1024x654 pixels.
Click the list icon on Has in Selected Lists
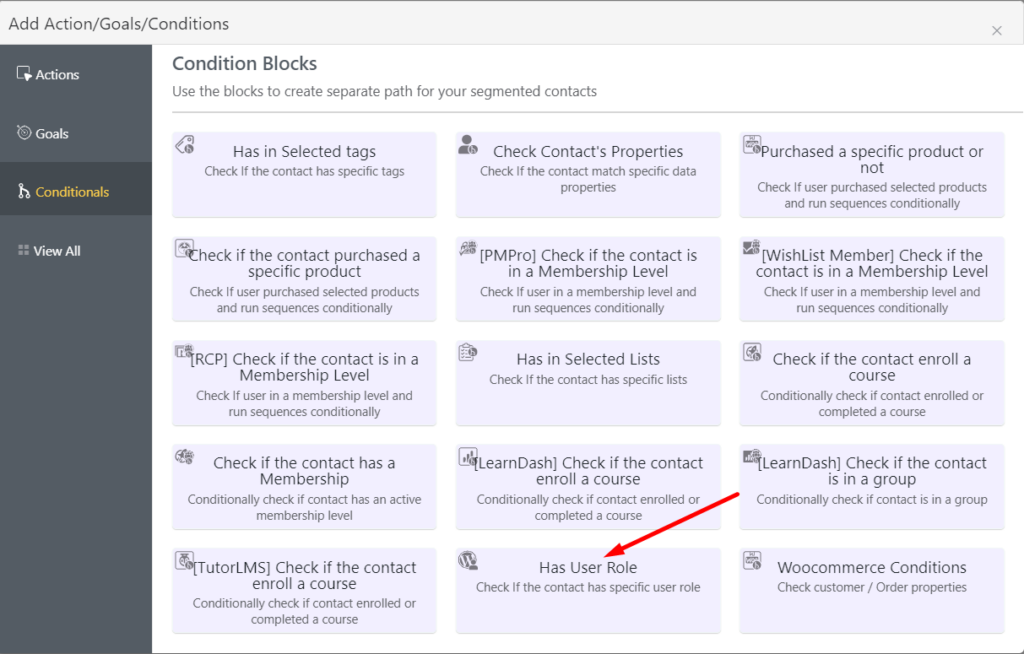[468, 352]
